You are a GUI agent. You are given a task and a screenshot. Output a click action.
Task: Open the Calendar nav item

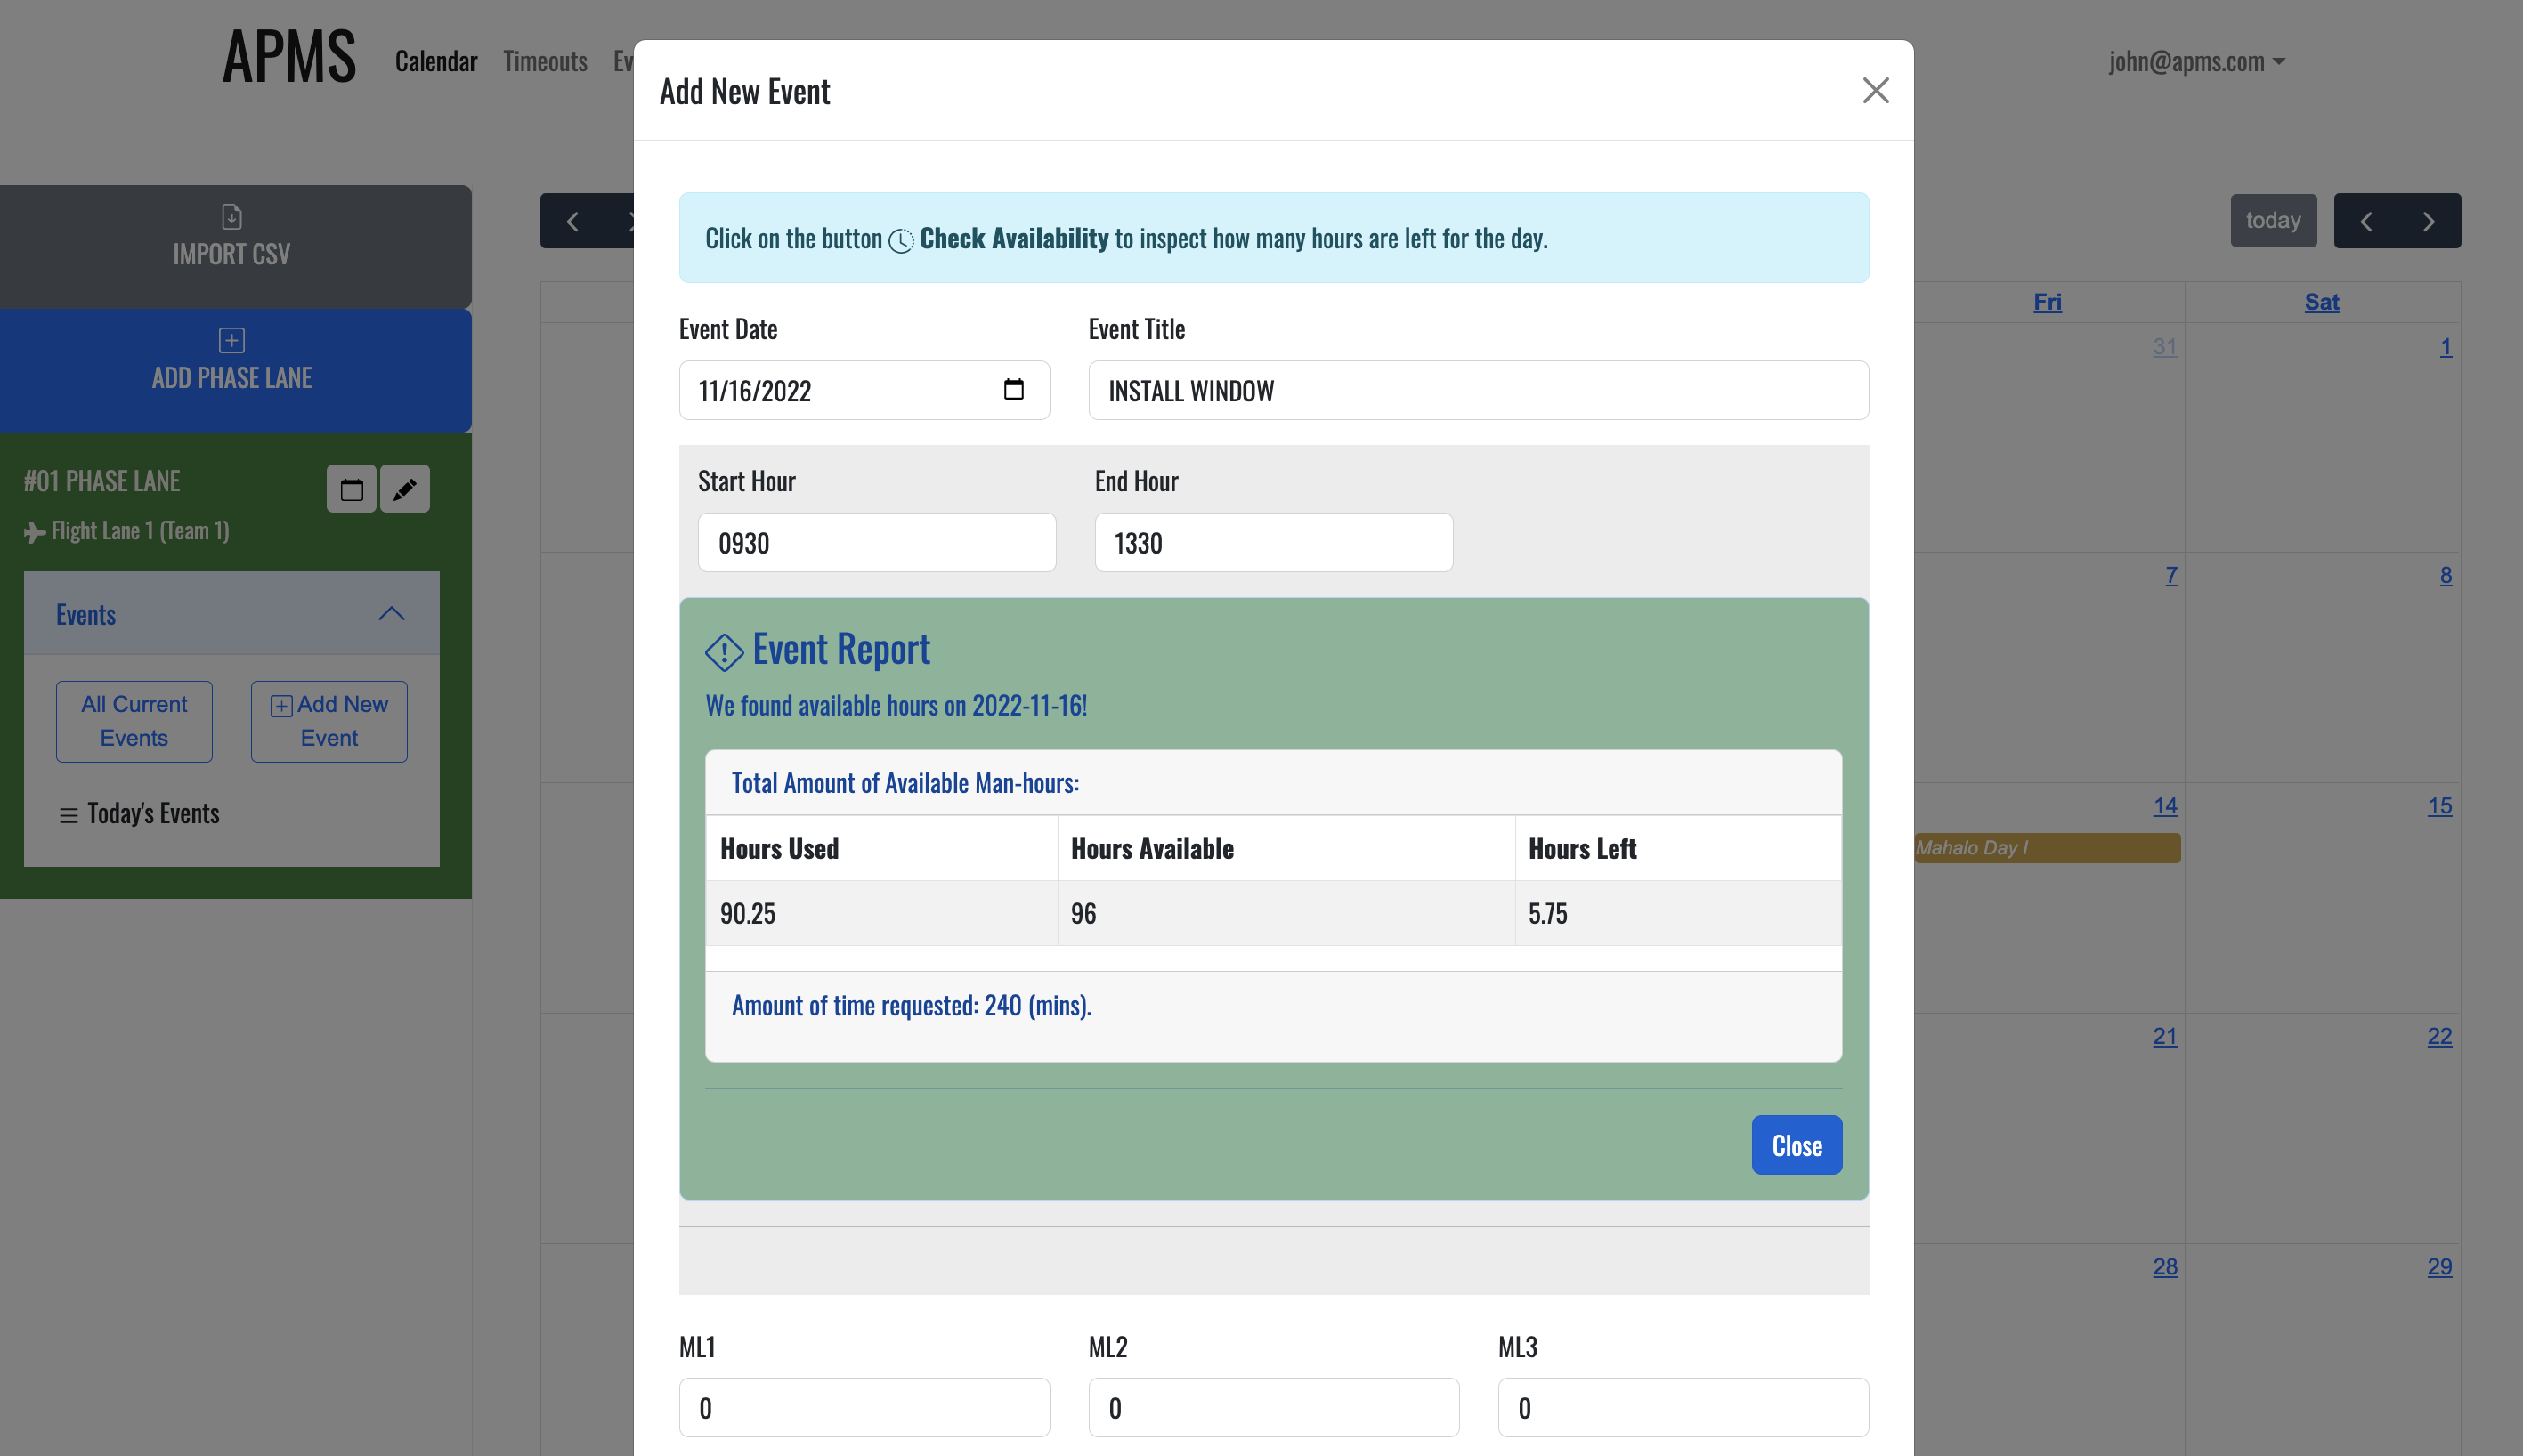[x=436, y=61]
